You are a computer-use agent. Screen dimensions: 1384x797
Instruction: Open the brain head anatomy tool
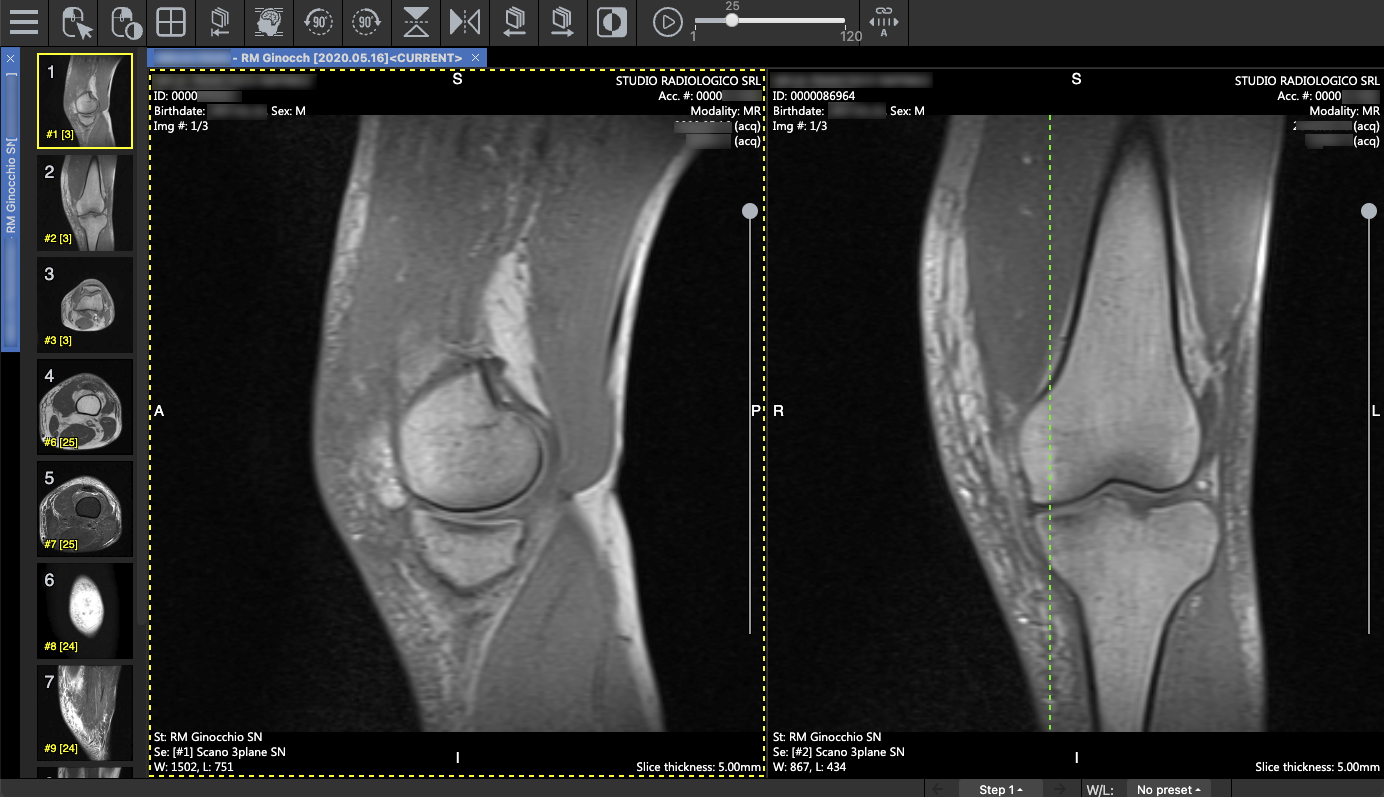[x=268, y=22]
